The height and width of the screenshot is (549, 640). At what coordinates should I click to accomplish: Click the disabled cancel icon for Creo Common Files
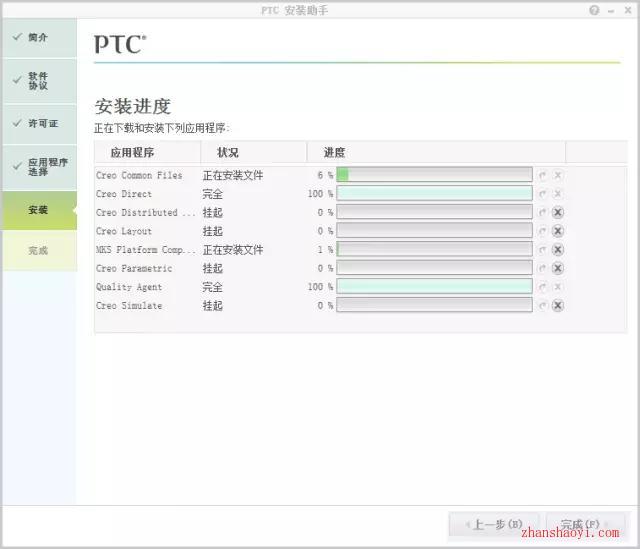(558, 175)
